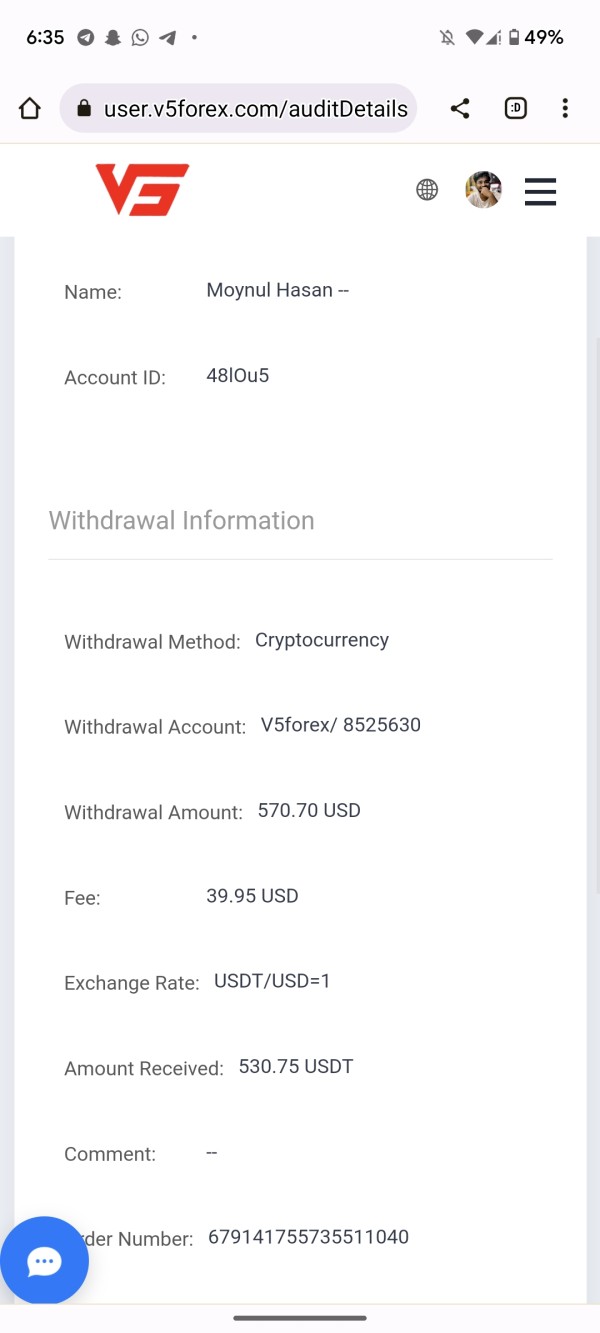Tap the WhatsApp notification icon in status bar
The width and height of the screenshot is (600, 1333).
click(140, 37)
